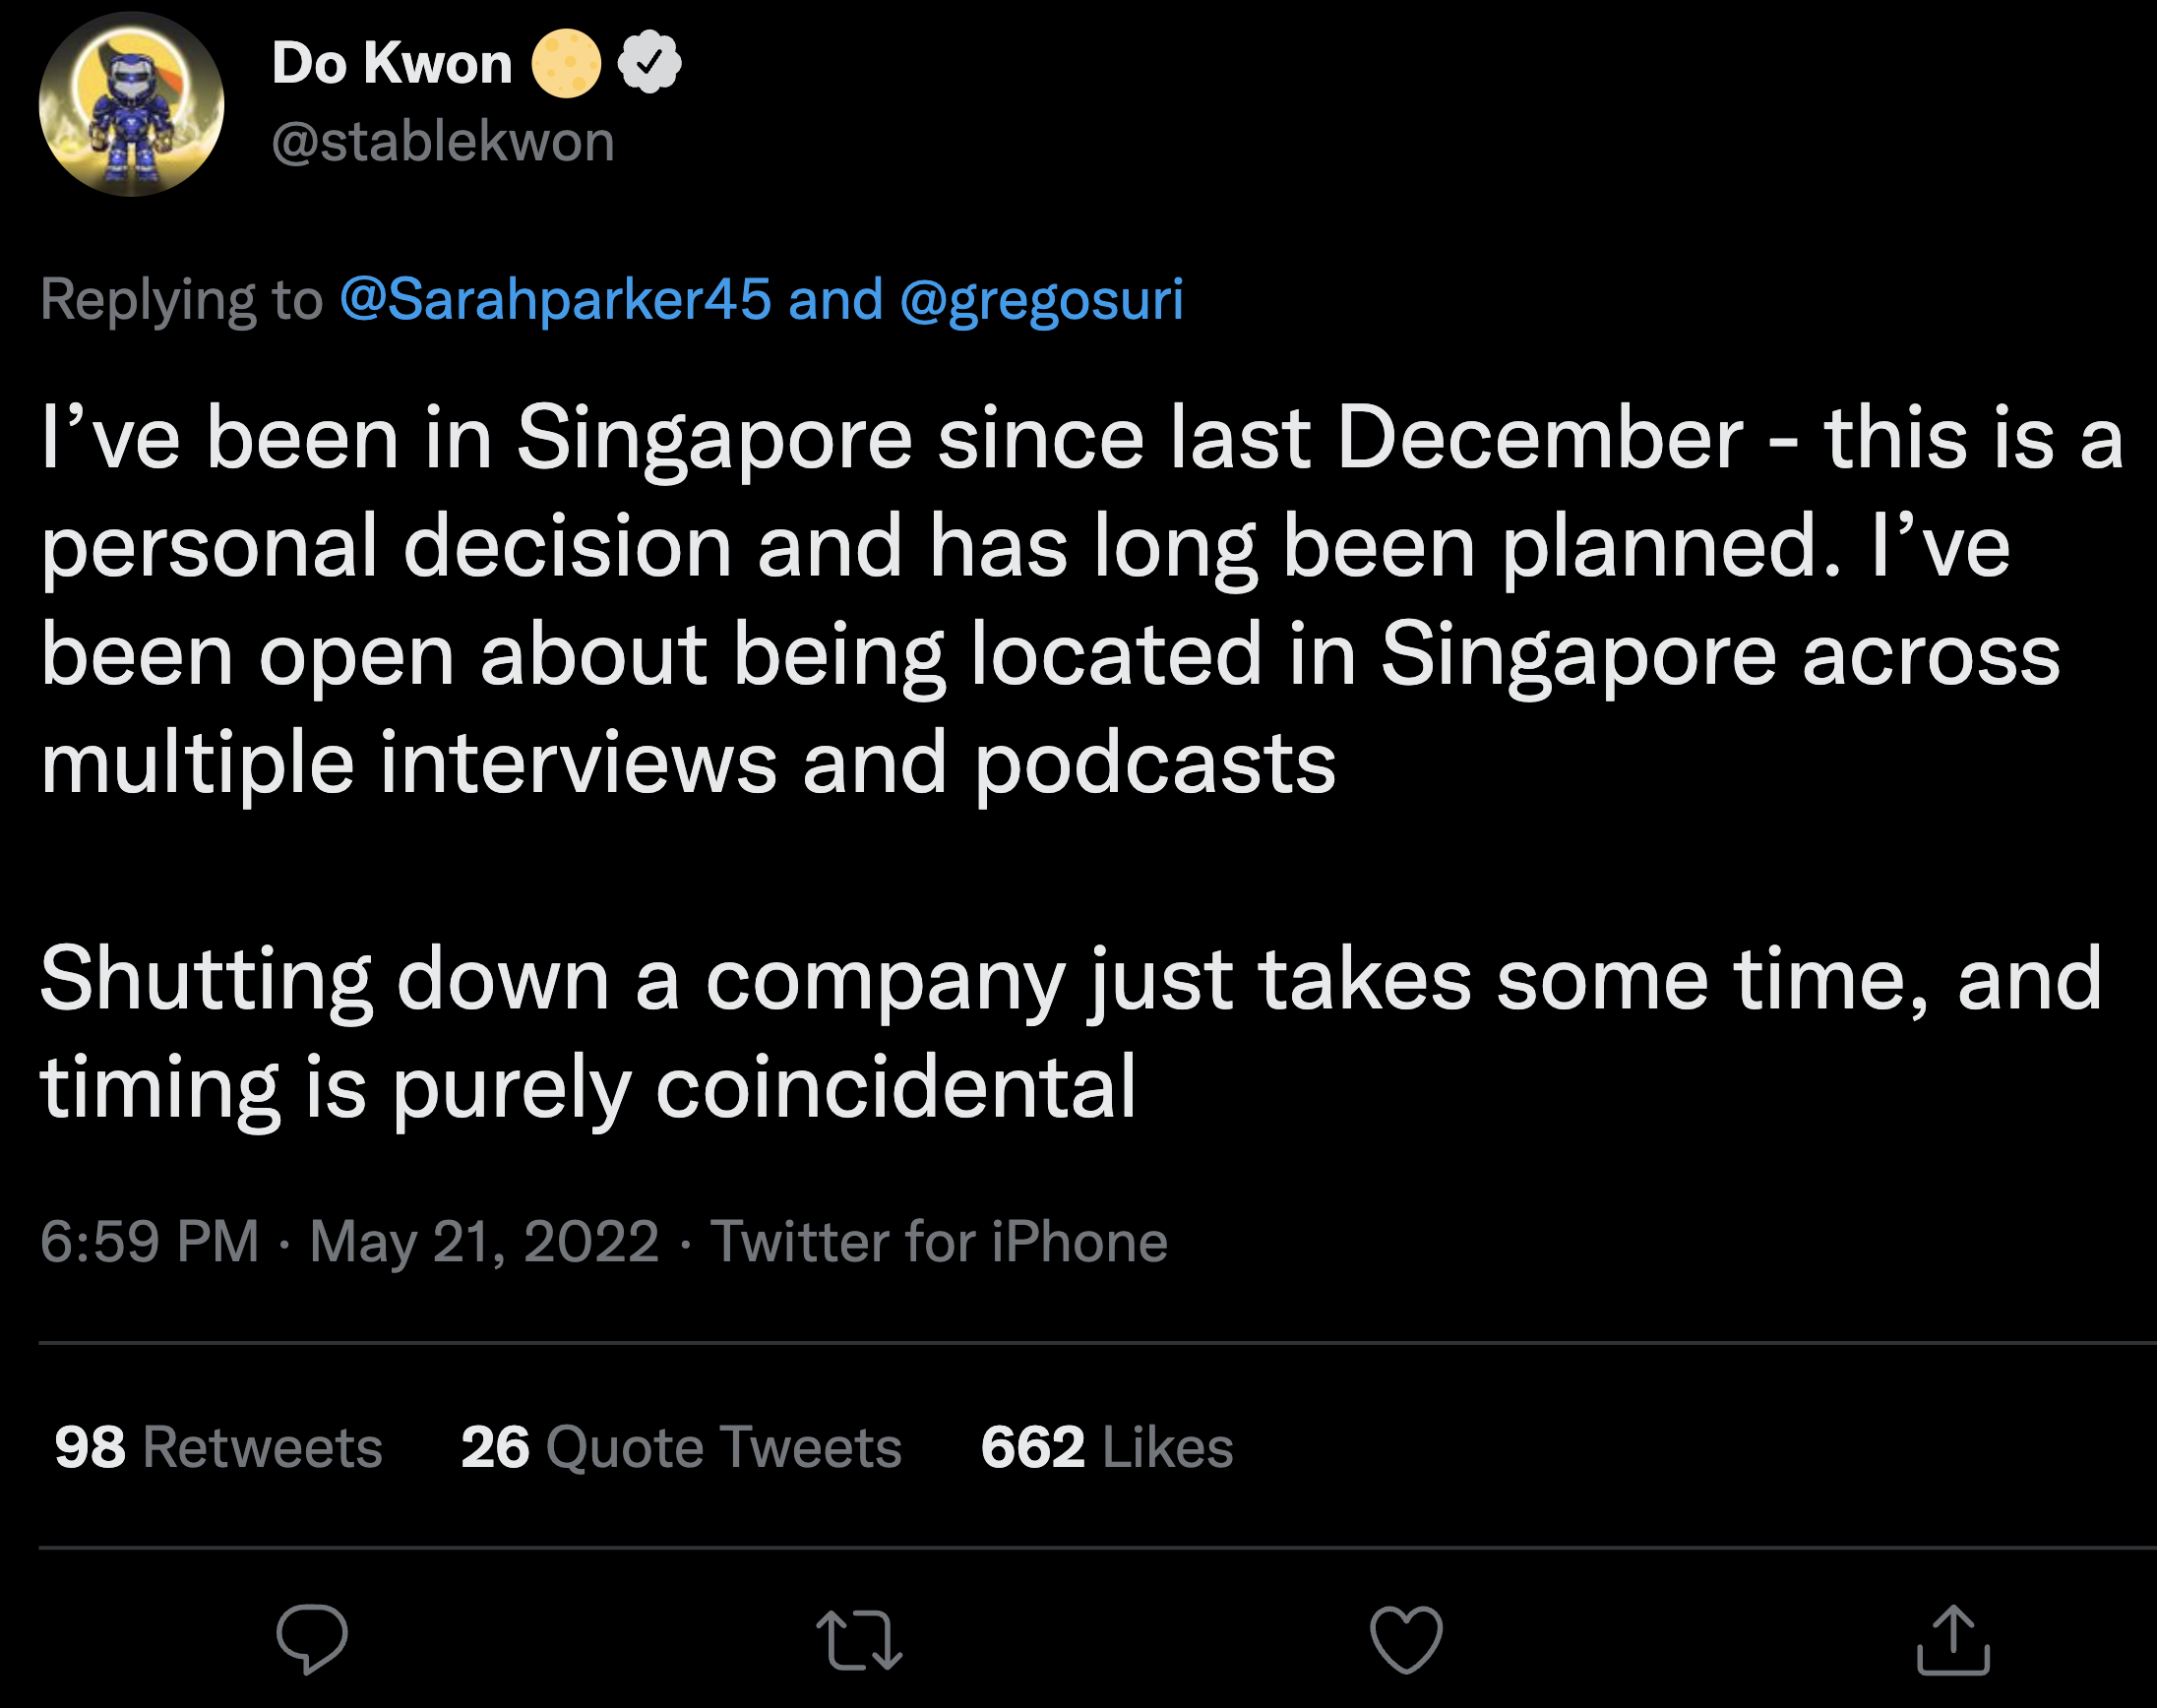
Task: Click the paragraph about shutting down a company
Action: (1070, 1032)
